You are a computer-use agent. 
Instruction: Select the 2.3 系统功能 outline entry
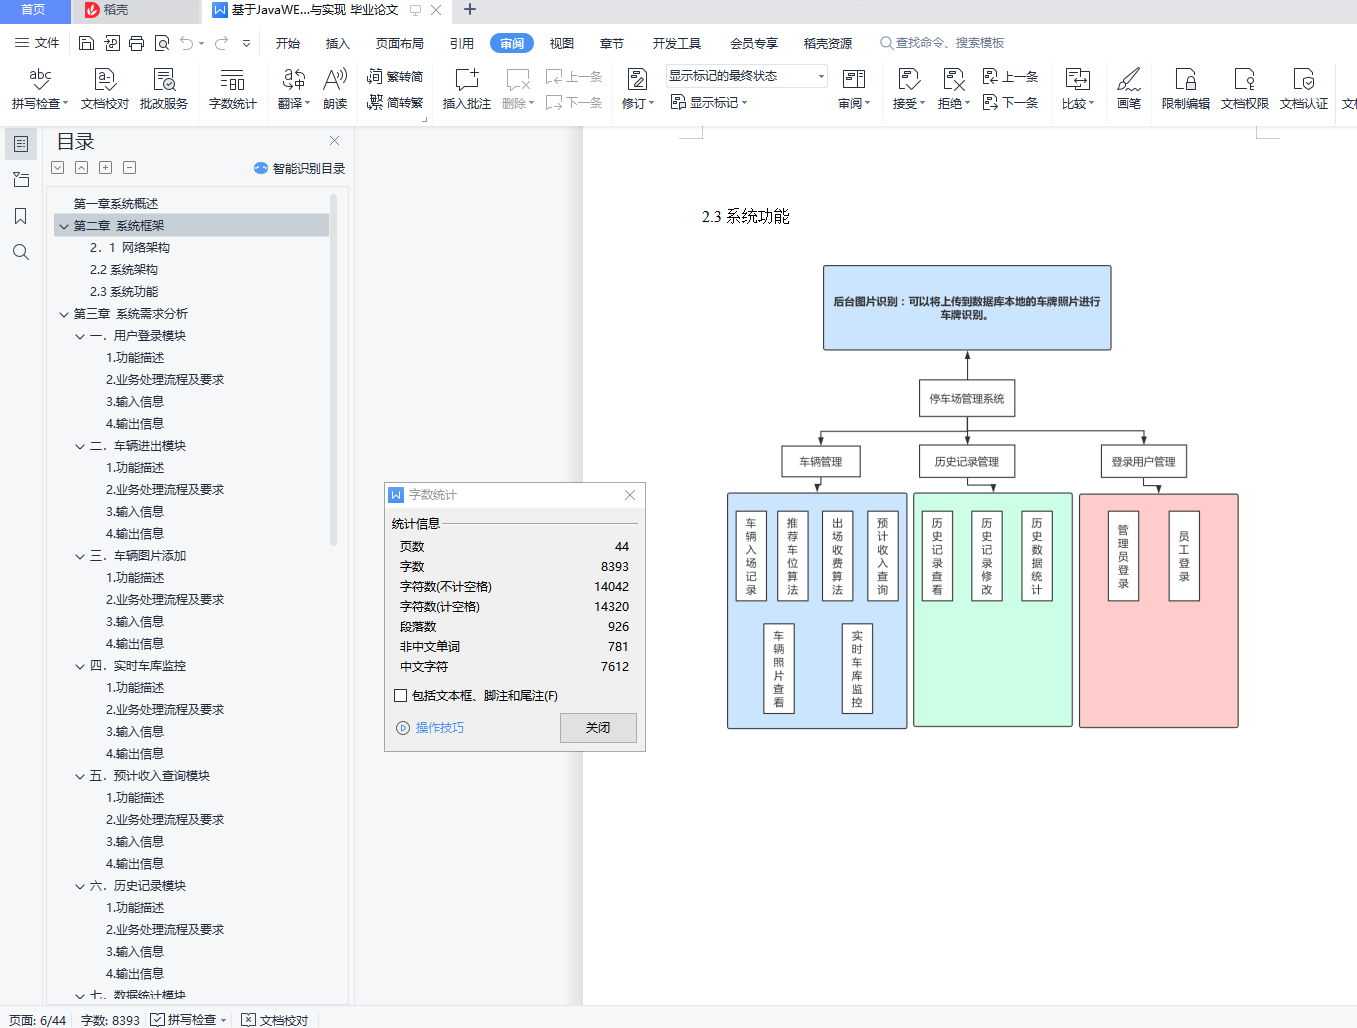coord(124,292)
